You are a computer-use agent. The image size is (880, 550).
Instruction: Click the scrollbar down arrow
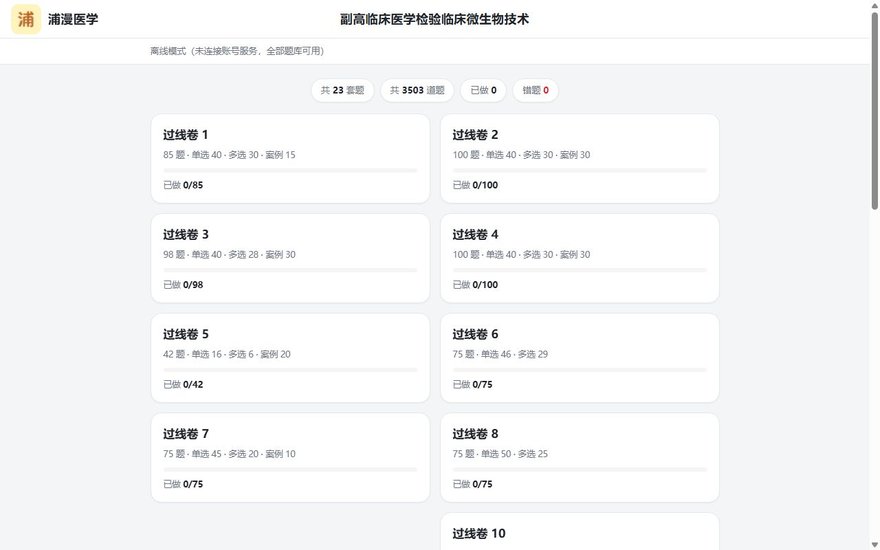pyautogui.click(x=874, y=544)
